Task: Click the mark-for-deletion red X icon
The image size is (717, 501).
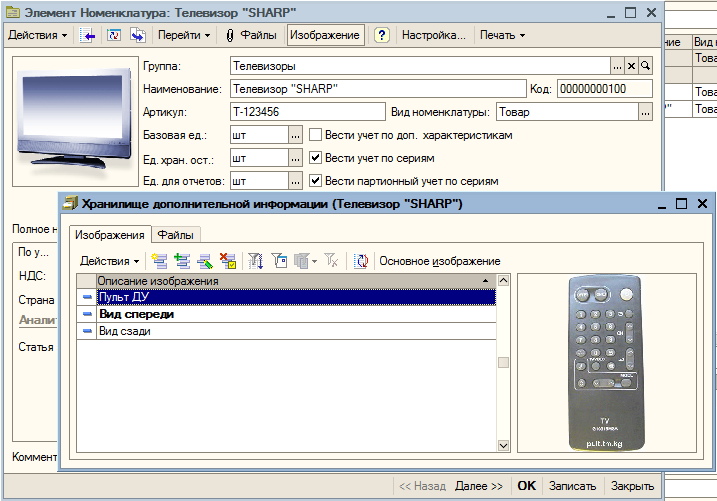Action: [x=228, y=261]
